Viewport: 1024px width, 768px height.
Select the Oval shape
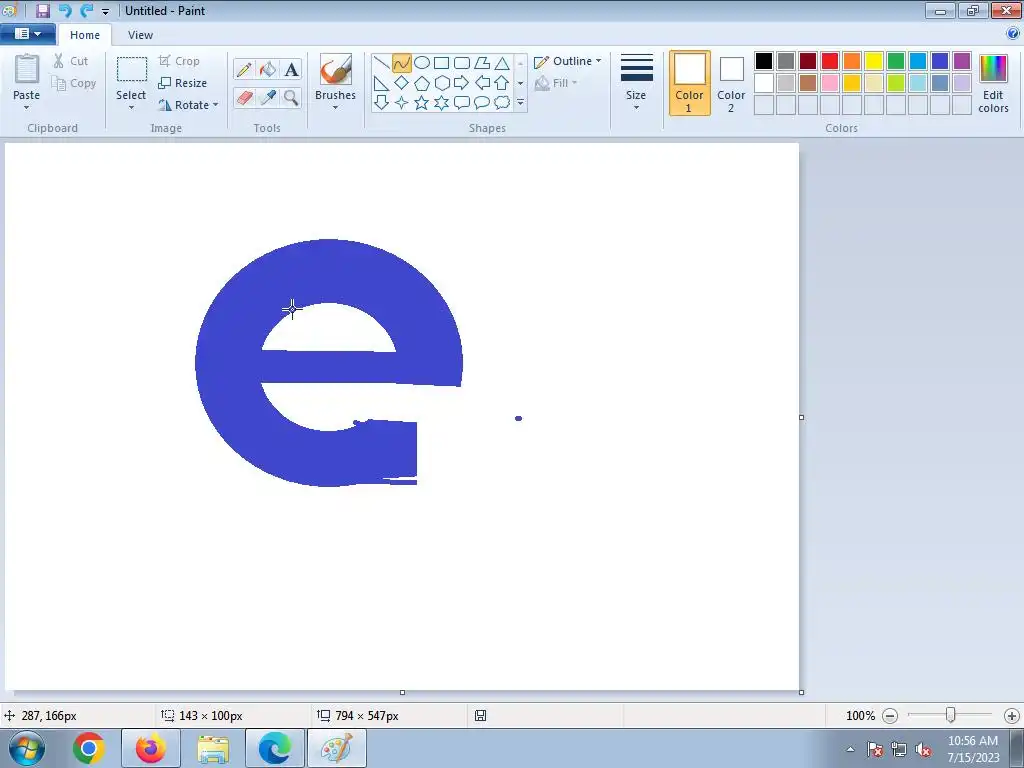(422, 63)
